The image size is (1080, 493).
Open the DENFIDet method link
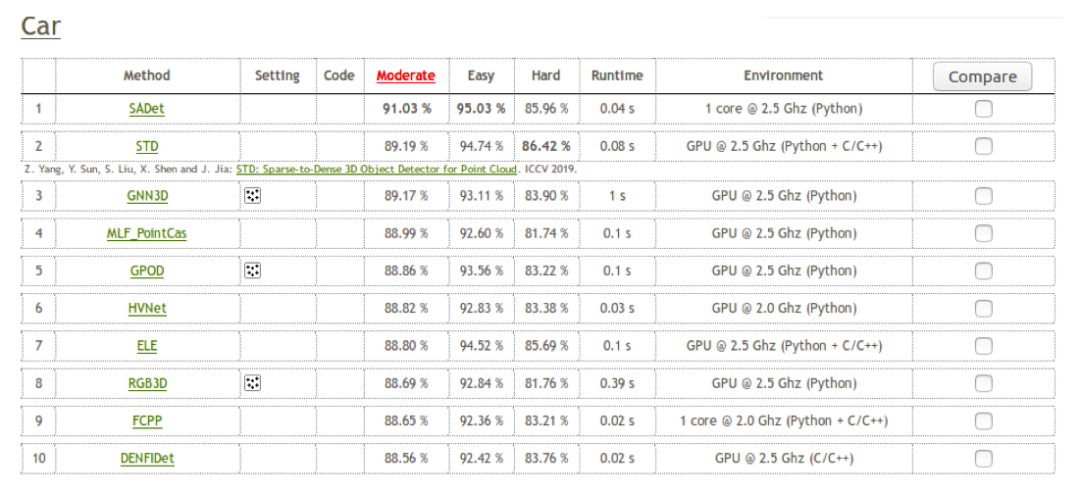pyautogui.click(x=147, y=458)
